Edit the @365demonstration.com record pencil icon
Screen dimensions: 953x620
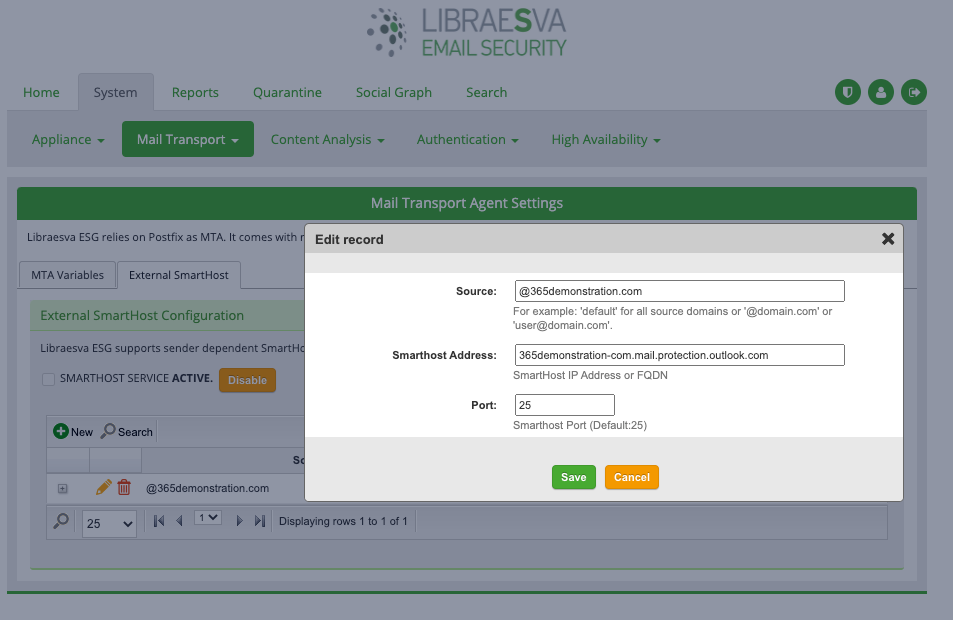click(103, 487)
